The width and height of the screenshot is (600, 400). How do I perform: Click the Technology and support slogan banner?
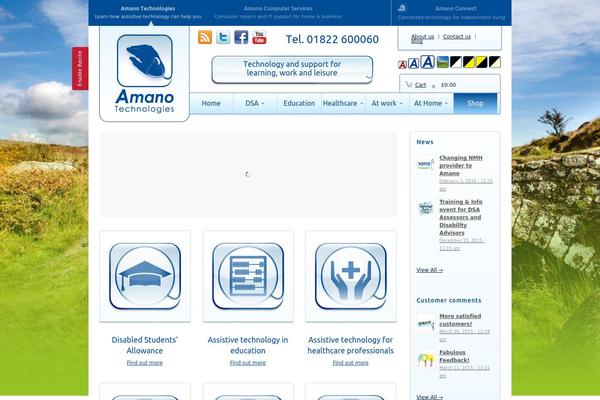pyautogui.click(x=292, y=69)
